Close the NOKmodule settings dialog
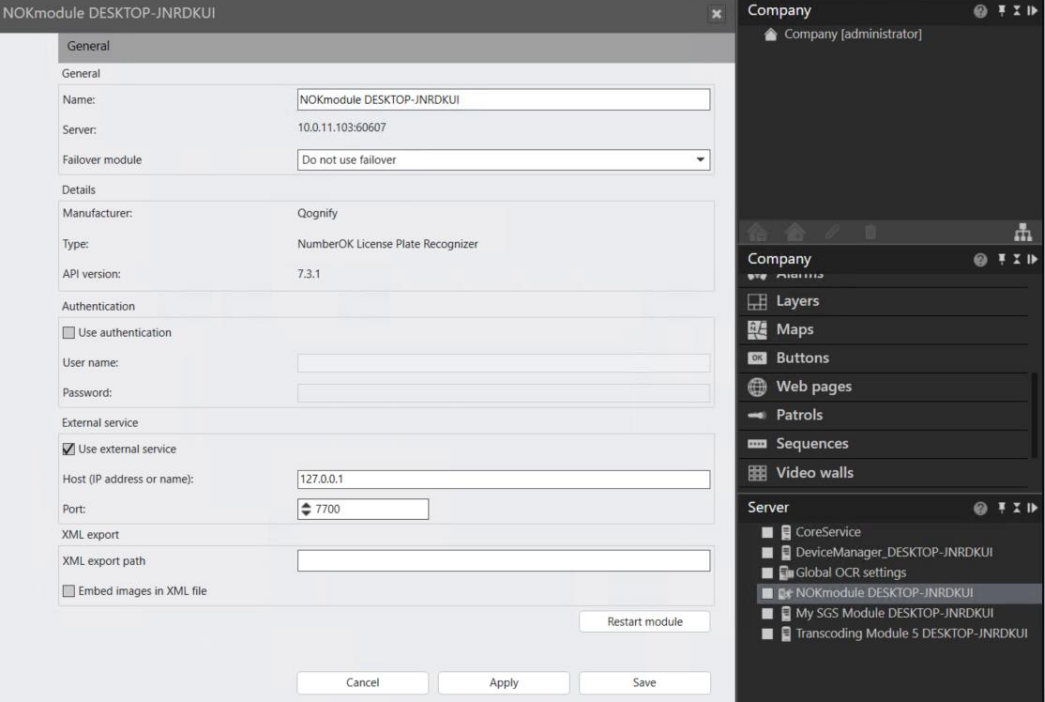 [x=716, y=14]
